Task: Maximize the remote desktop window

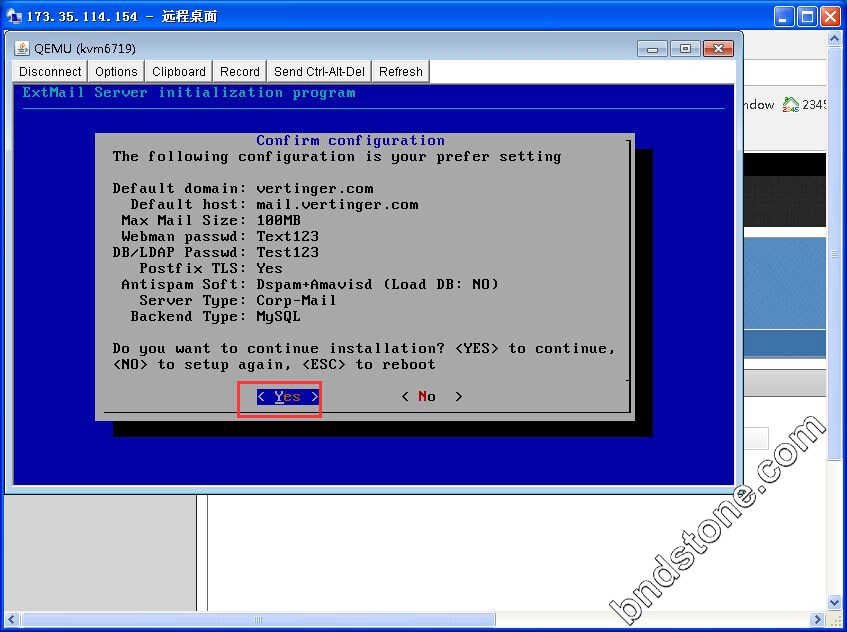Action: click(807, 17)
